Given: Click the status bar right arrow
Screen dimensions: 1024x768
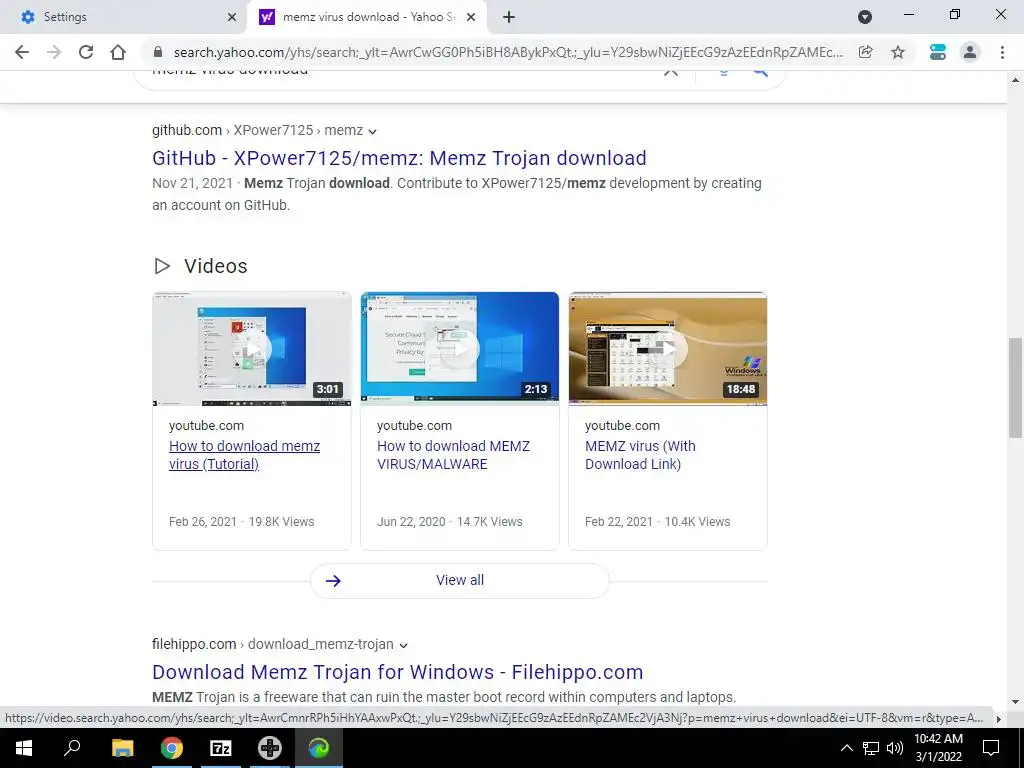Looking at the screenshot, I should tap(998, 719).
